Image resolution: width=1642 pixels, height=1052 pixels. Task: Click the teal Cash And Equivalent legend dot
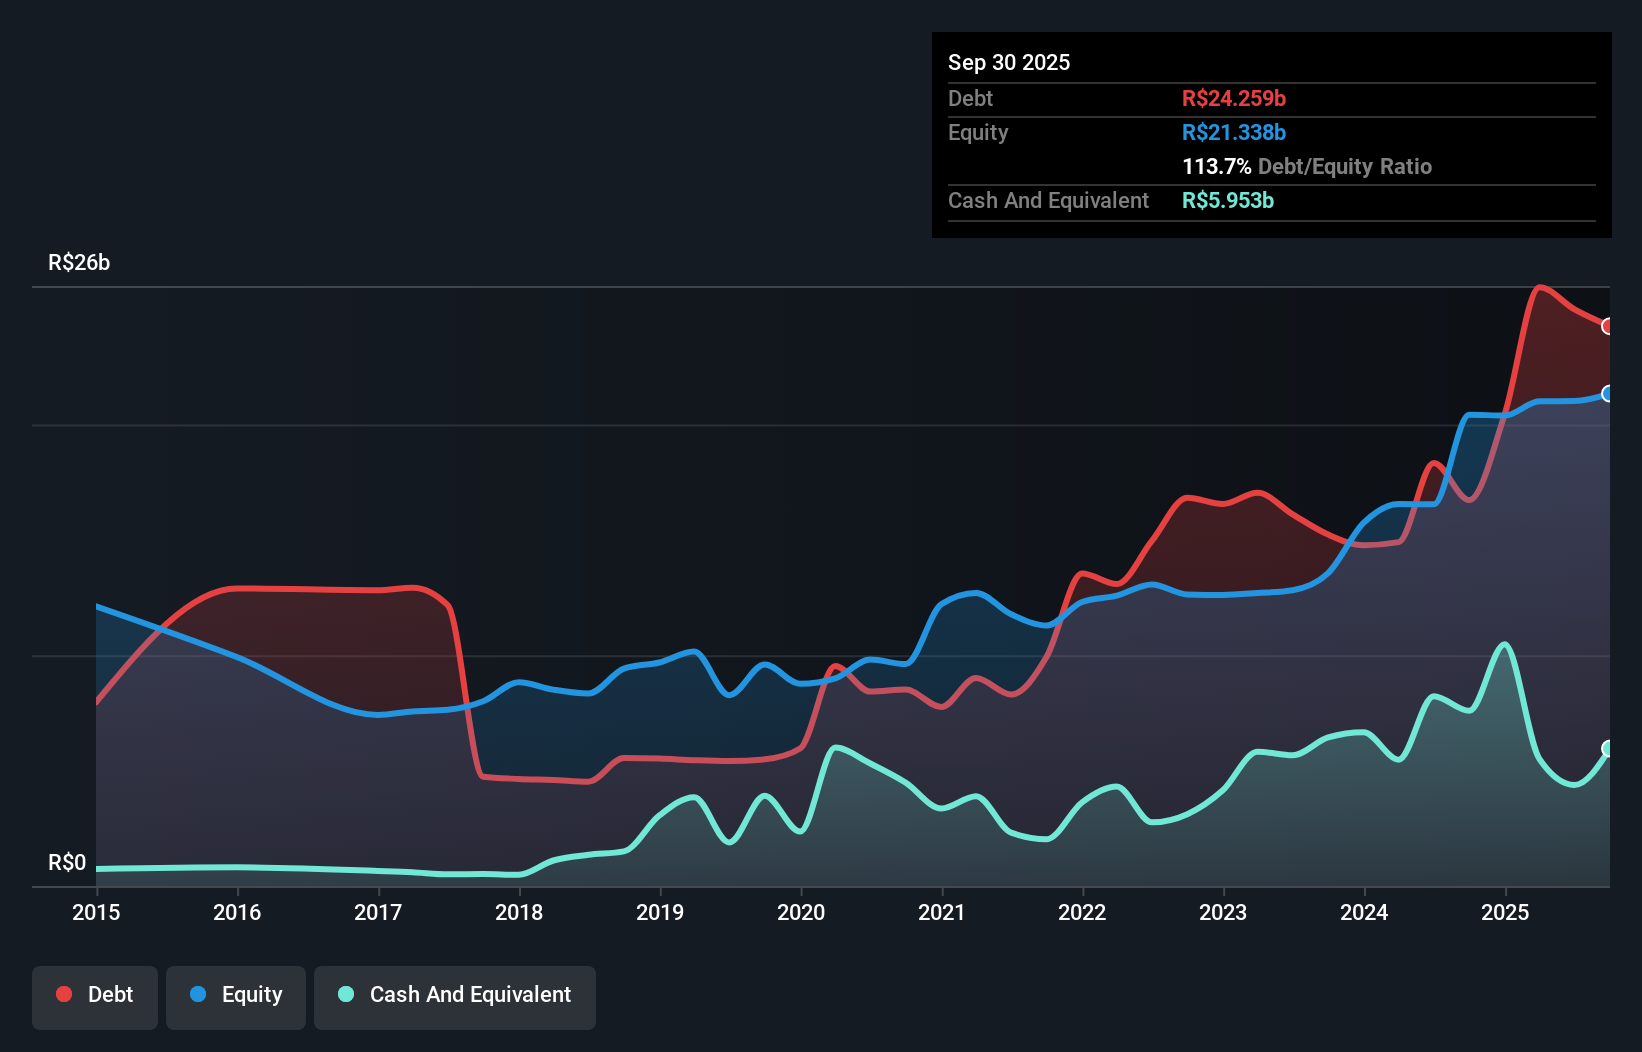coord(344,994)
